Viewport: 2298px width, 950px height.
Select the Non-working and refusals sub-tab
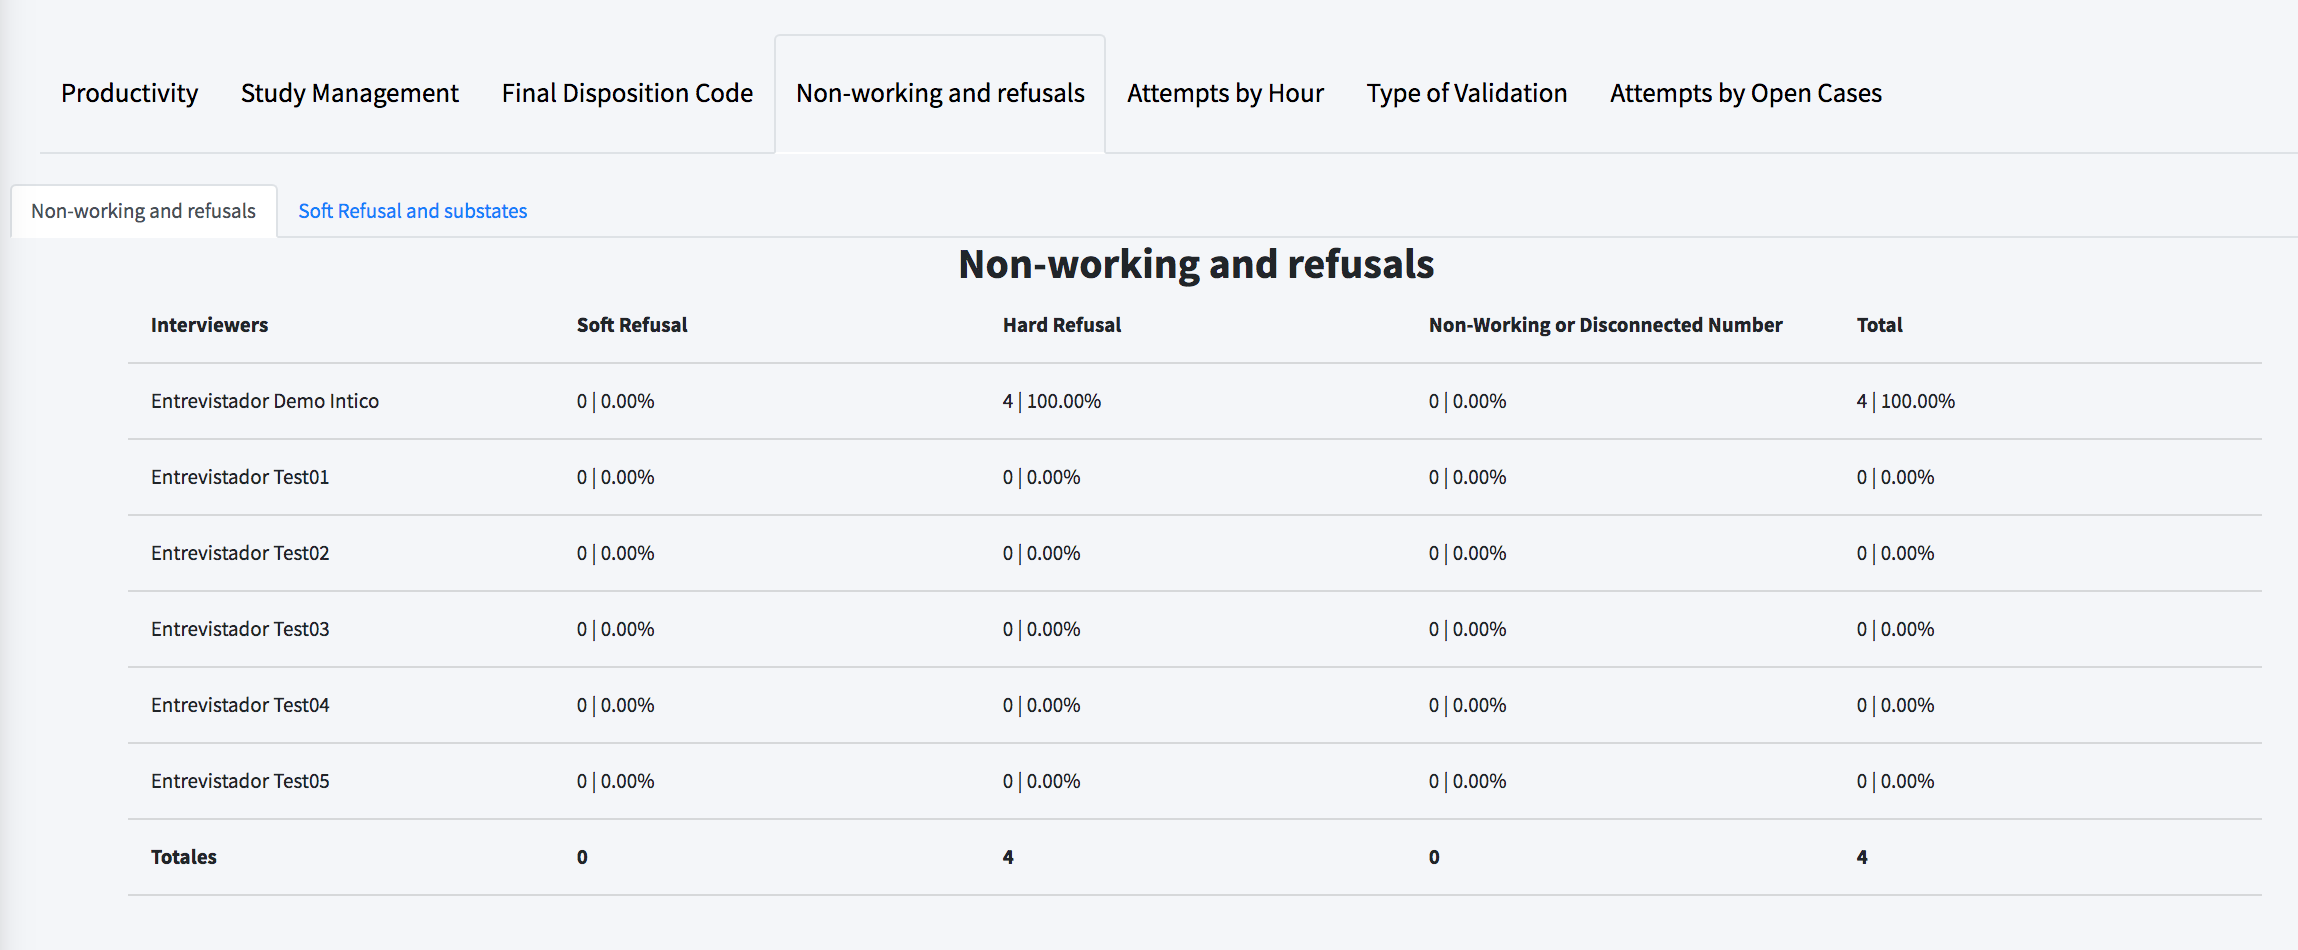tap(143, 211)
